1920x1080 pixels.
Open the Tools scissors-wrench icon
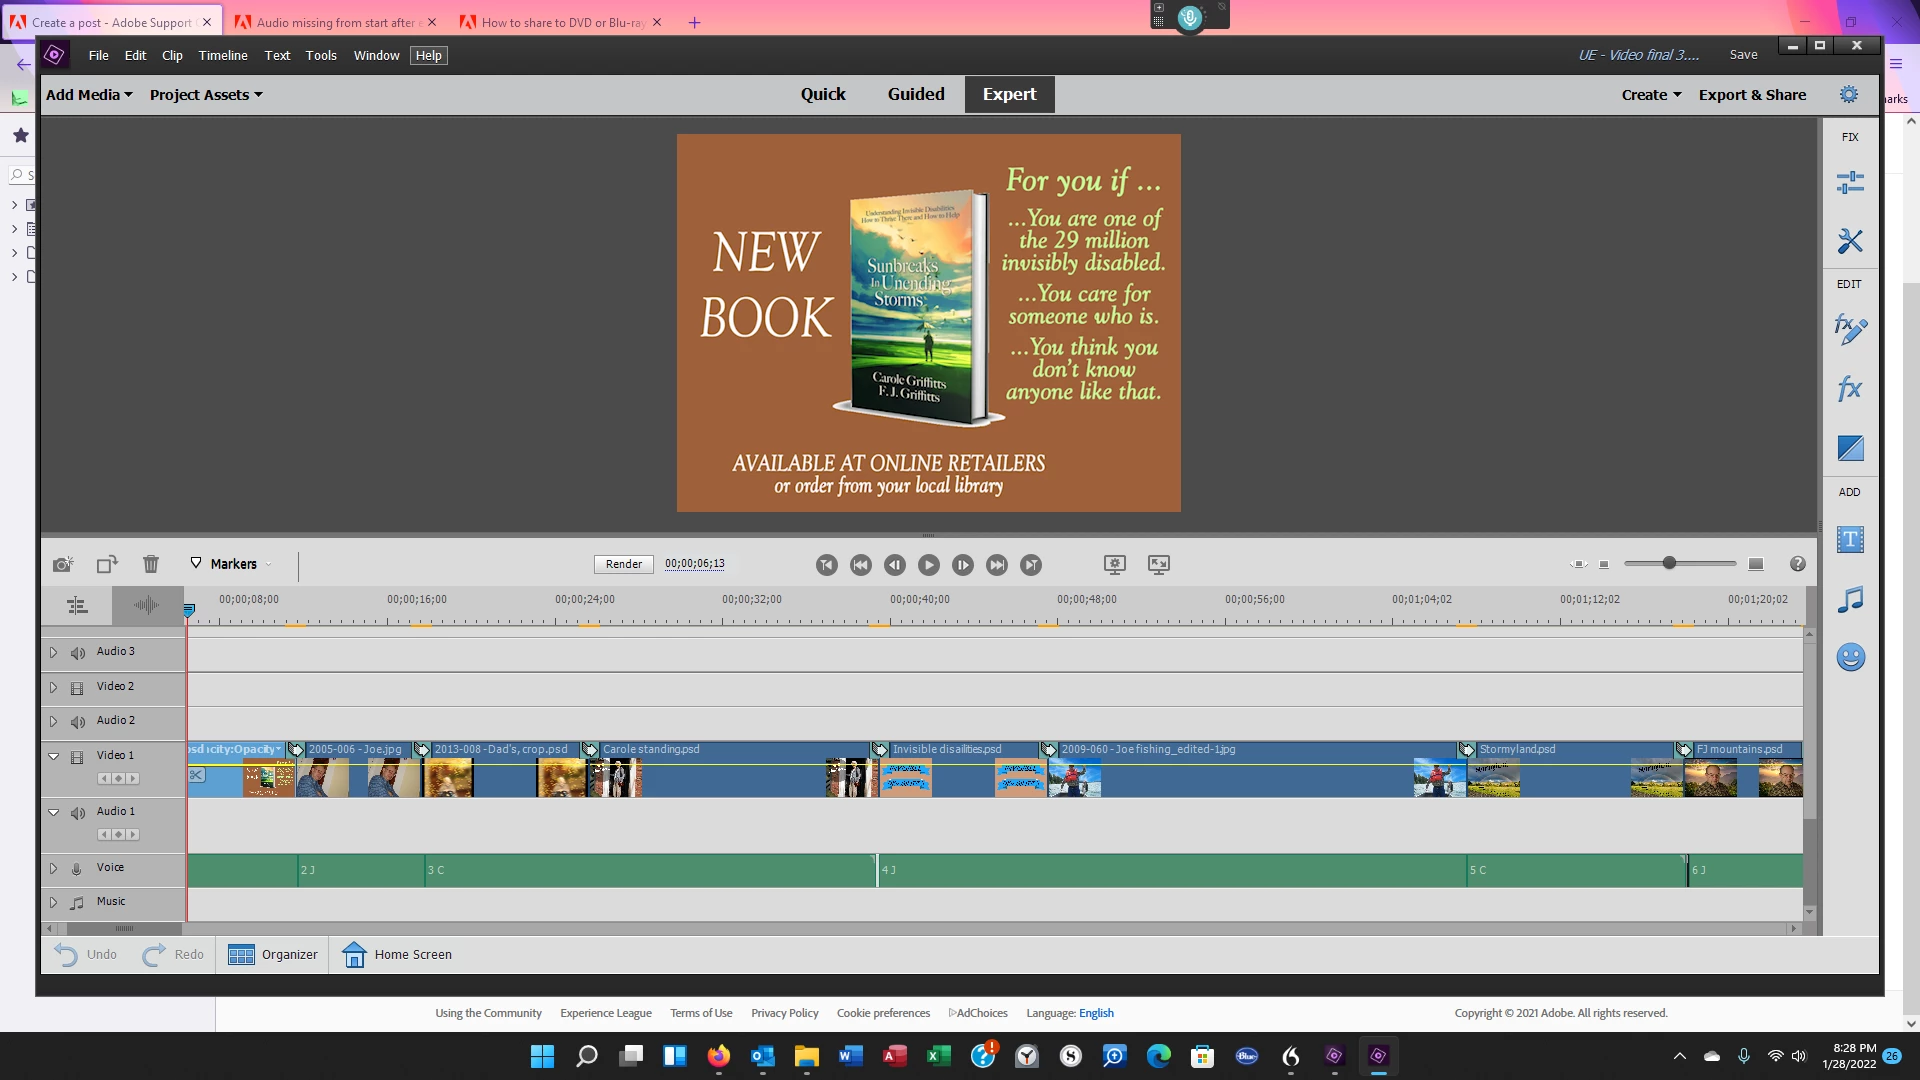[1850, 241]
